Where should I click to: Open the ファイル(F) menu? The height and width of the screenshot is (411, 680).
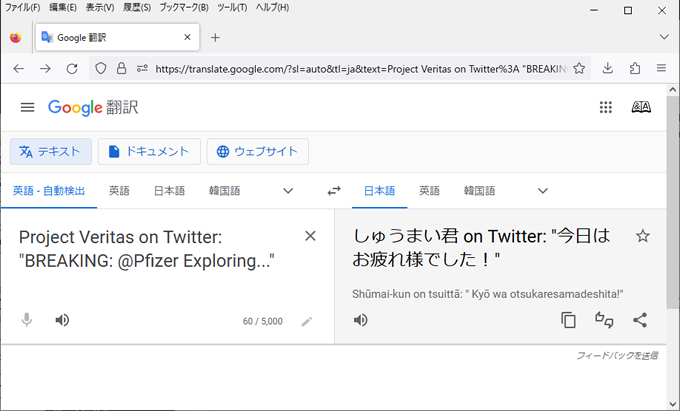coord(23,7)
